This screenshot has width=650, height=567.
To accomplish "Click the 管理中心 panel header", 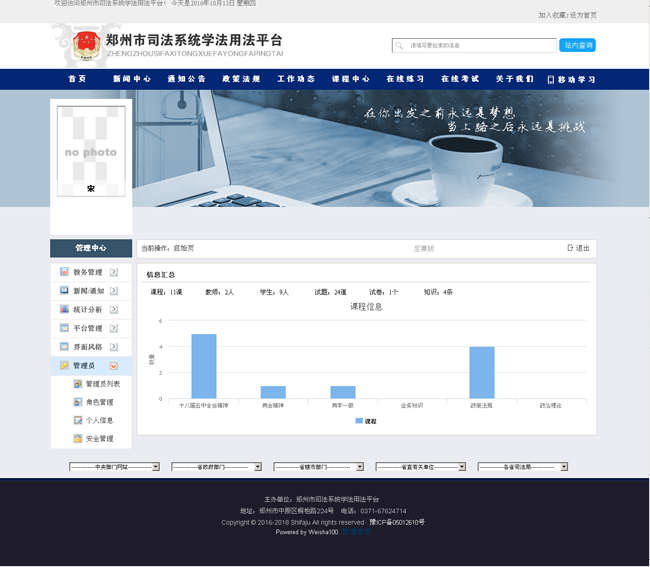I will [x=91, y=248].
